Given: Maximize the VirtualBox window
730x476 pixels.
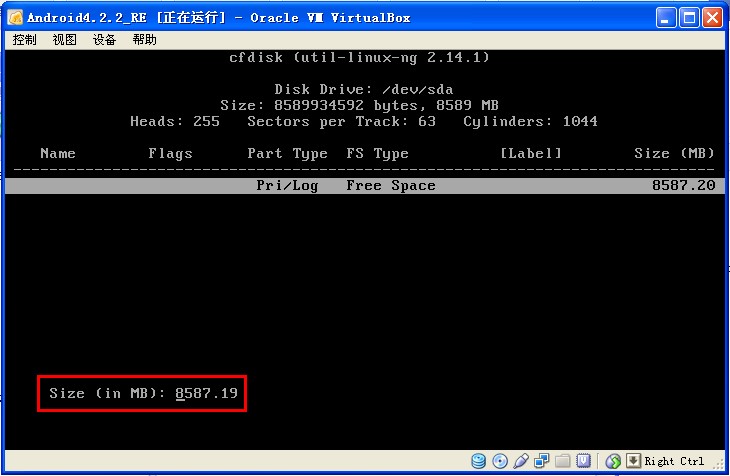Looking at the screenshot, I should click(689, 18).
